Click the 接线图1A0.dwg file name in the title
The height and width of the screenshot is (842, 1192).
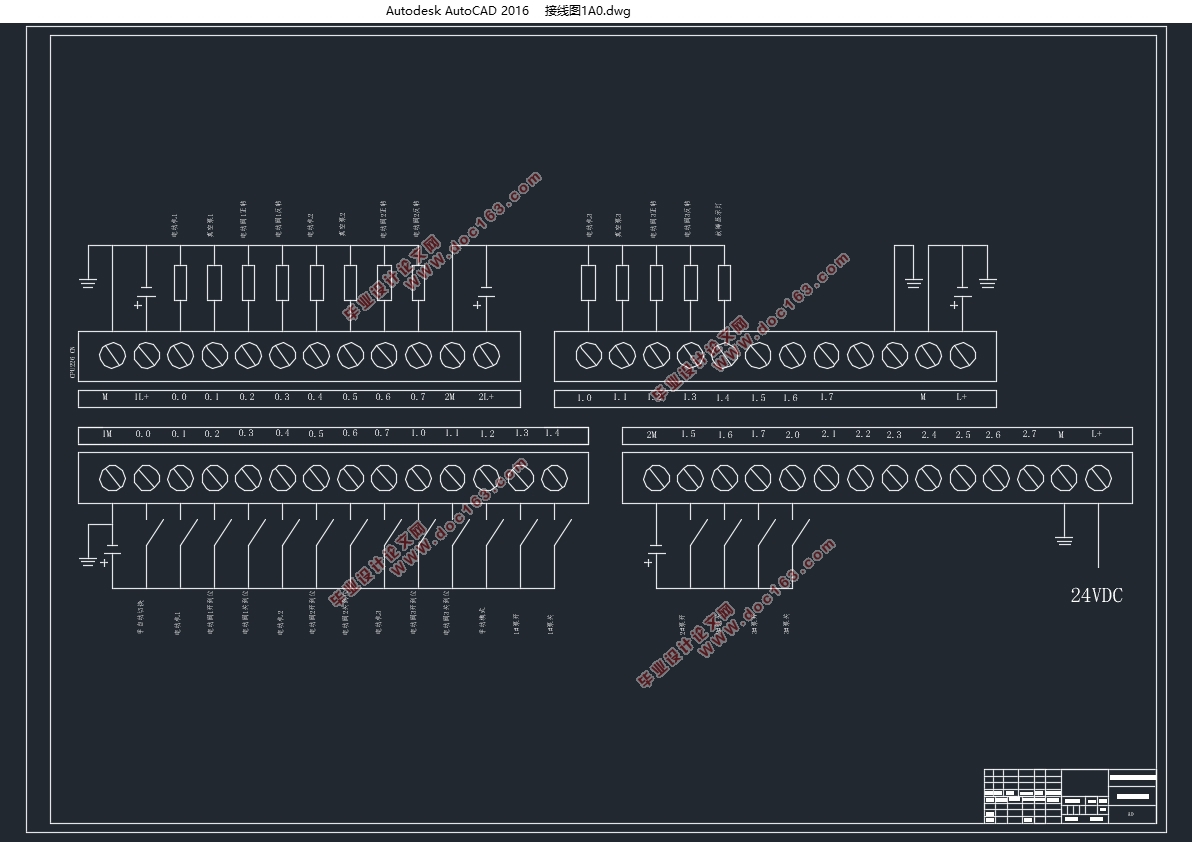point(588,11)
